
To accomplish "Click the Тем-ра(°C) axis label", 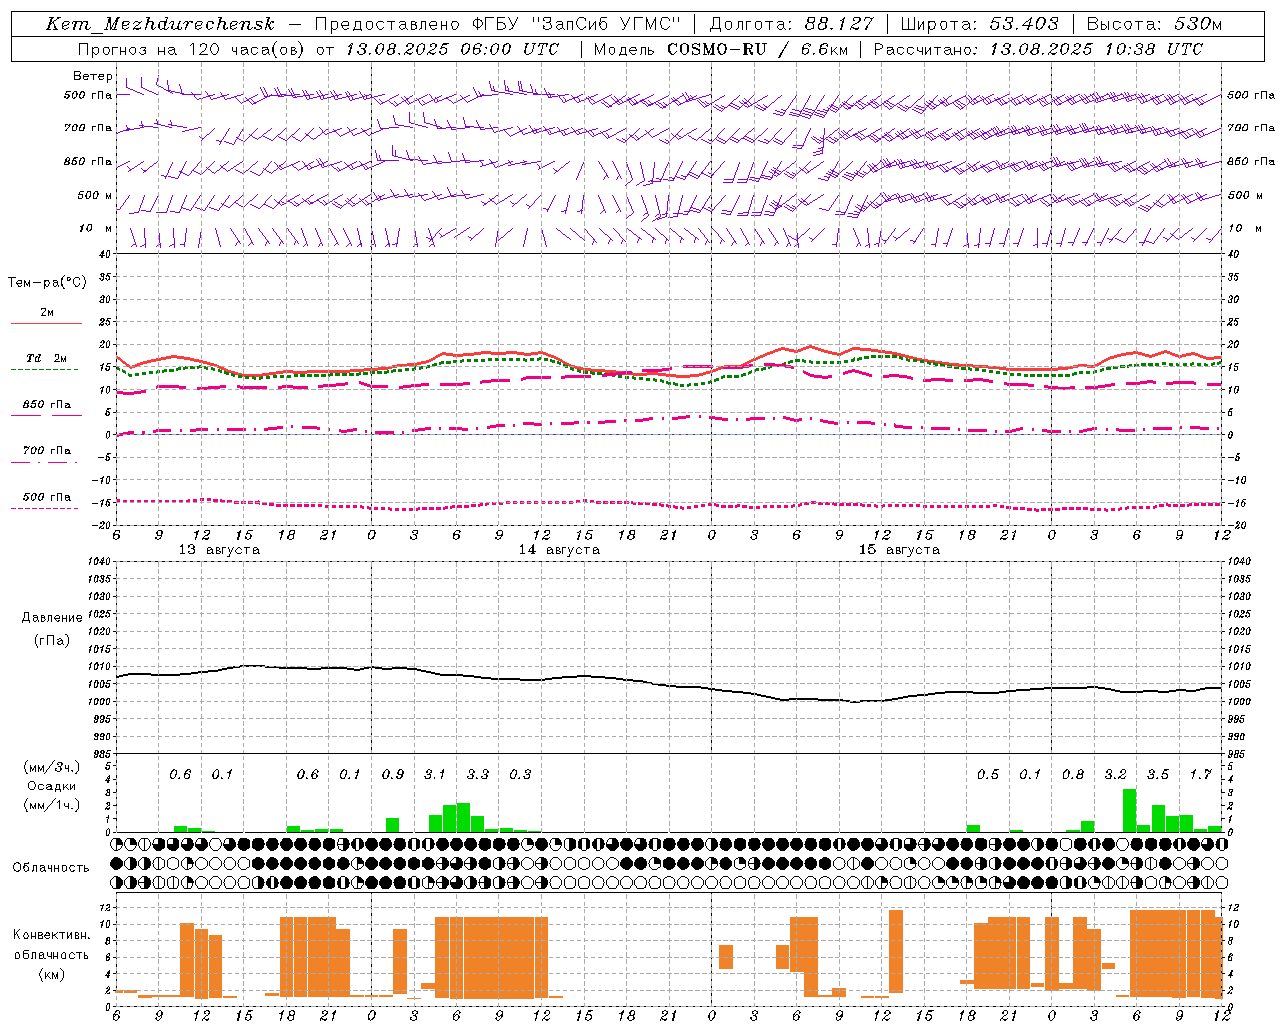I will click(47, 283).
